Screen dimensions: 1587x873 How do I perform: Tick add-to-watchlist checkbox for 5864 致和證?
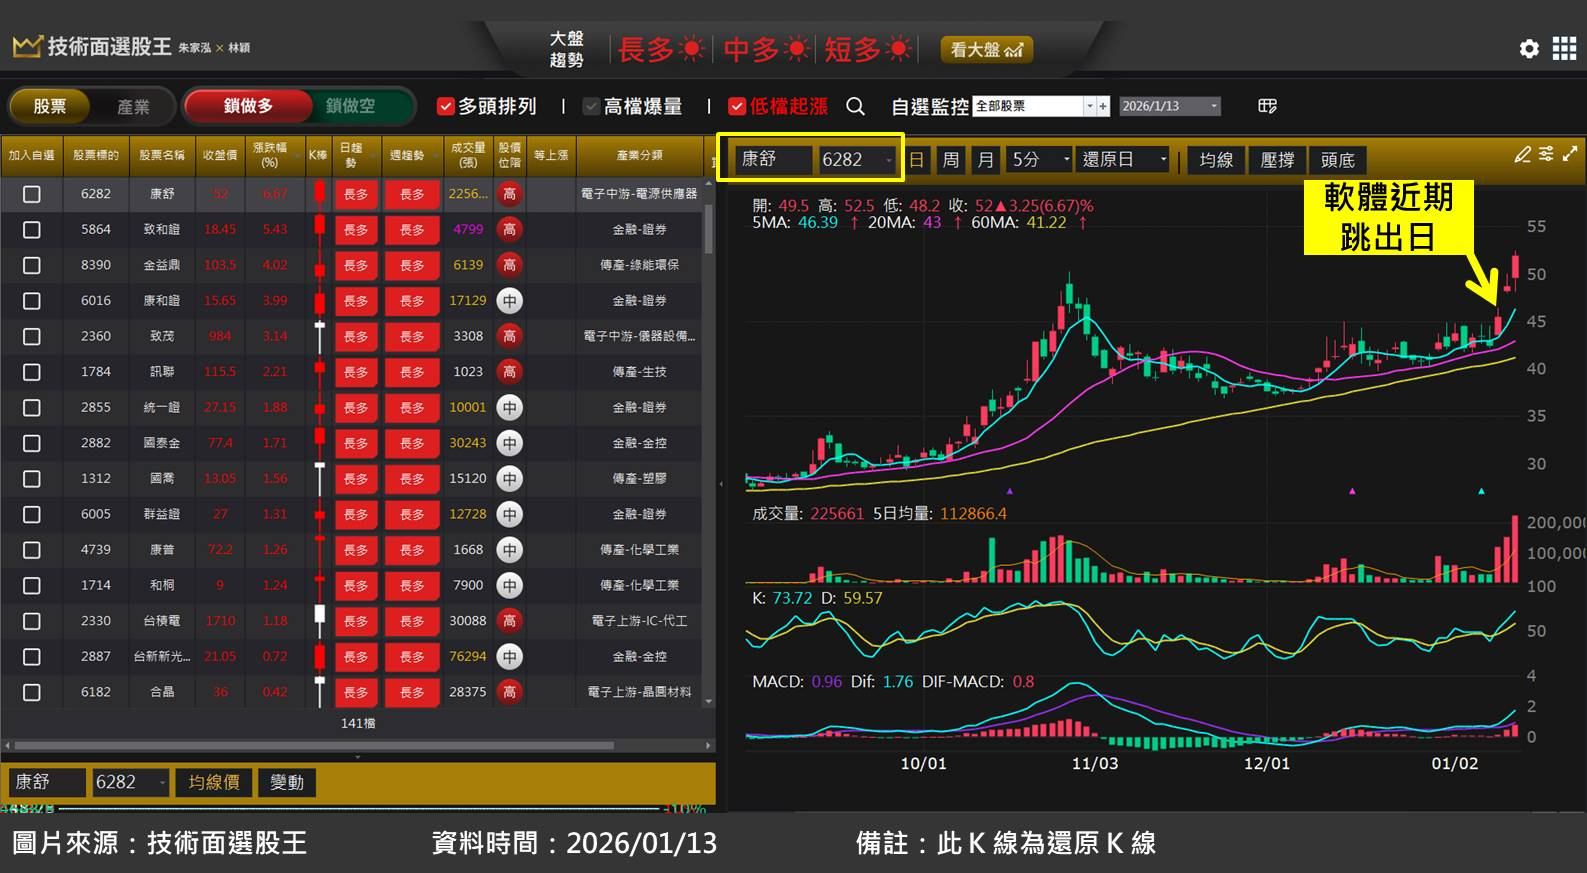tap(32, 230)
